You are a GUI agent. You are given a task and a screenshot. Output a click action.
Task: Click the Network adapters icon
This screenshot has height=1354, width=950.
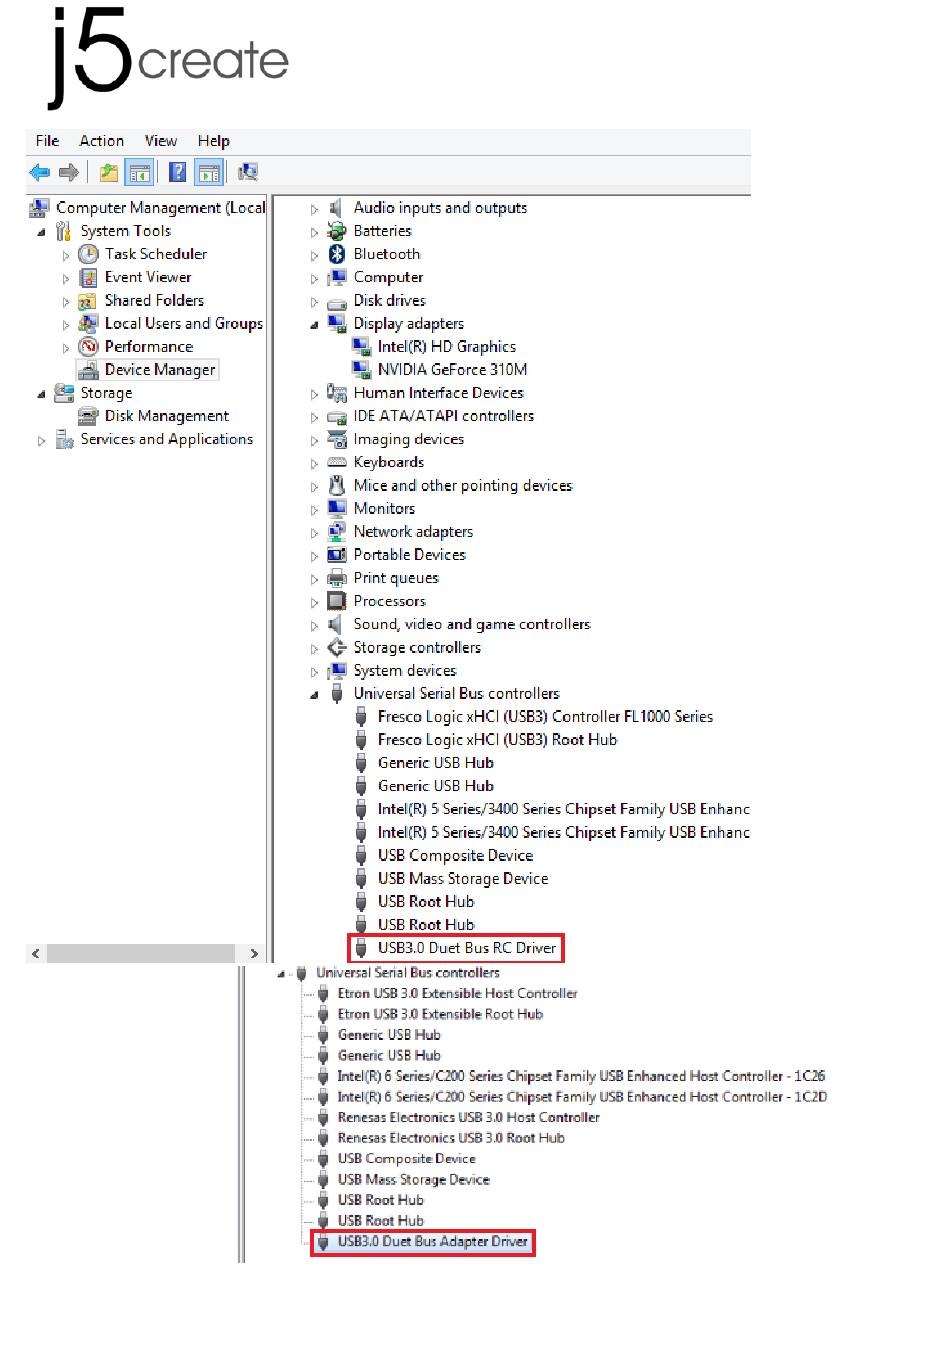(337, 531)
